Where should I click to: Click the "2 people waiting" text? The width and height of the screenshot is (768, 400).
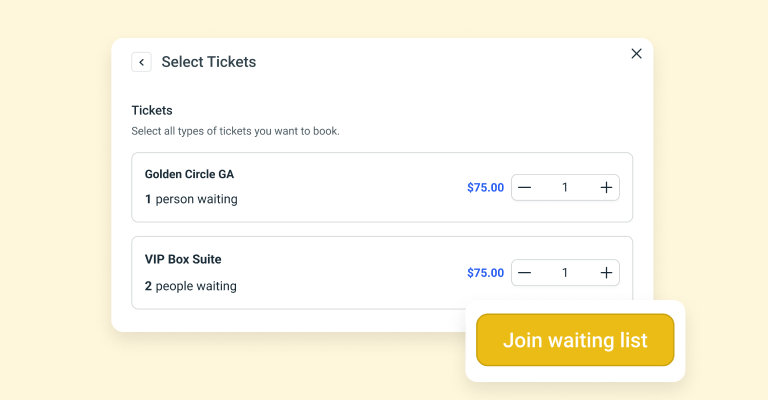(x=191, y=286)
